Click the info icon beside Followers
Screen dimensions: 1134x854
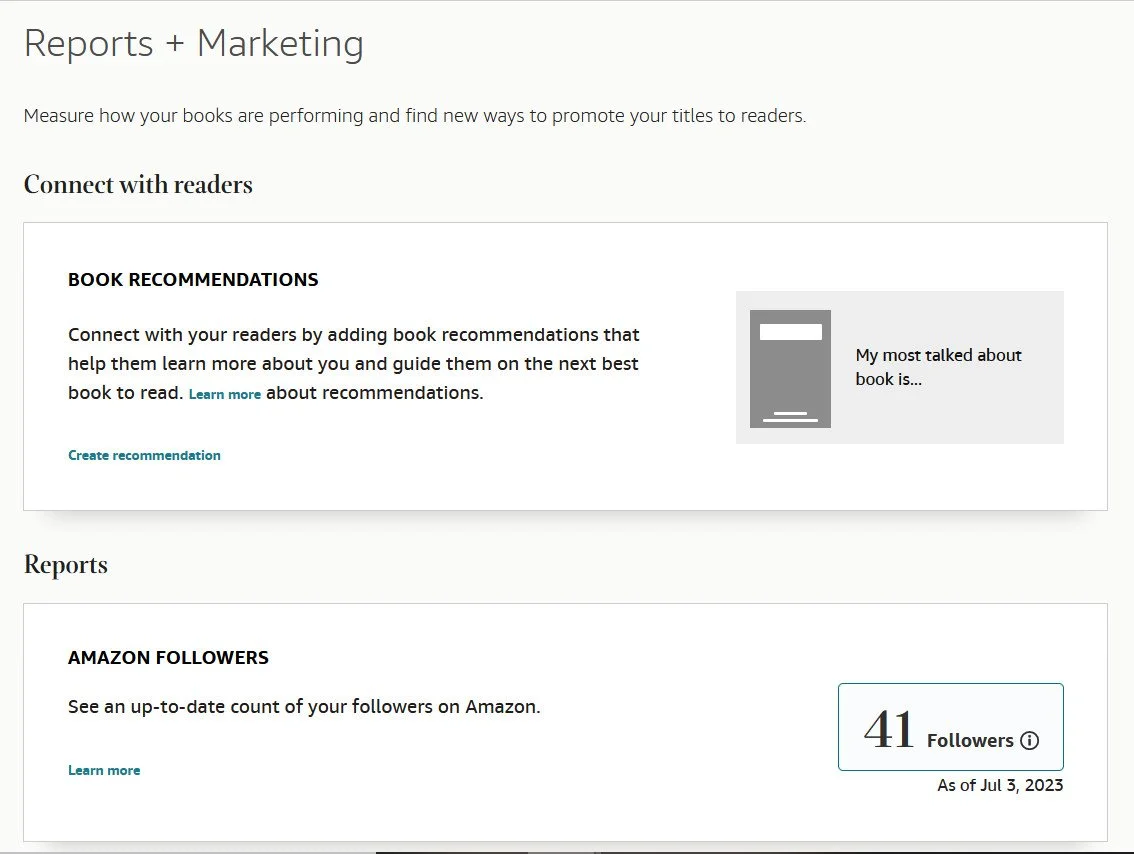coord(1029,741)
